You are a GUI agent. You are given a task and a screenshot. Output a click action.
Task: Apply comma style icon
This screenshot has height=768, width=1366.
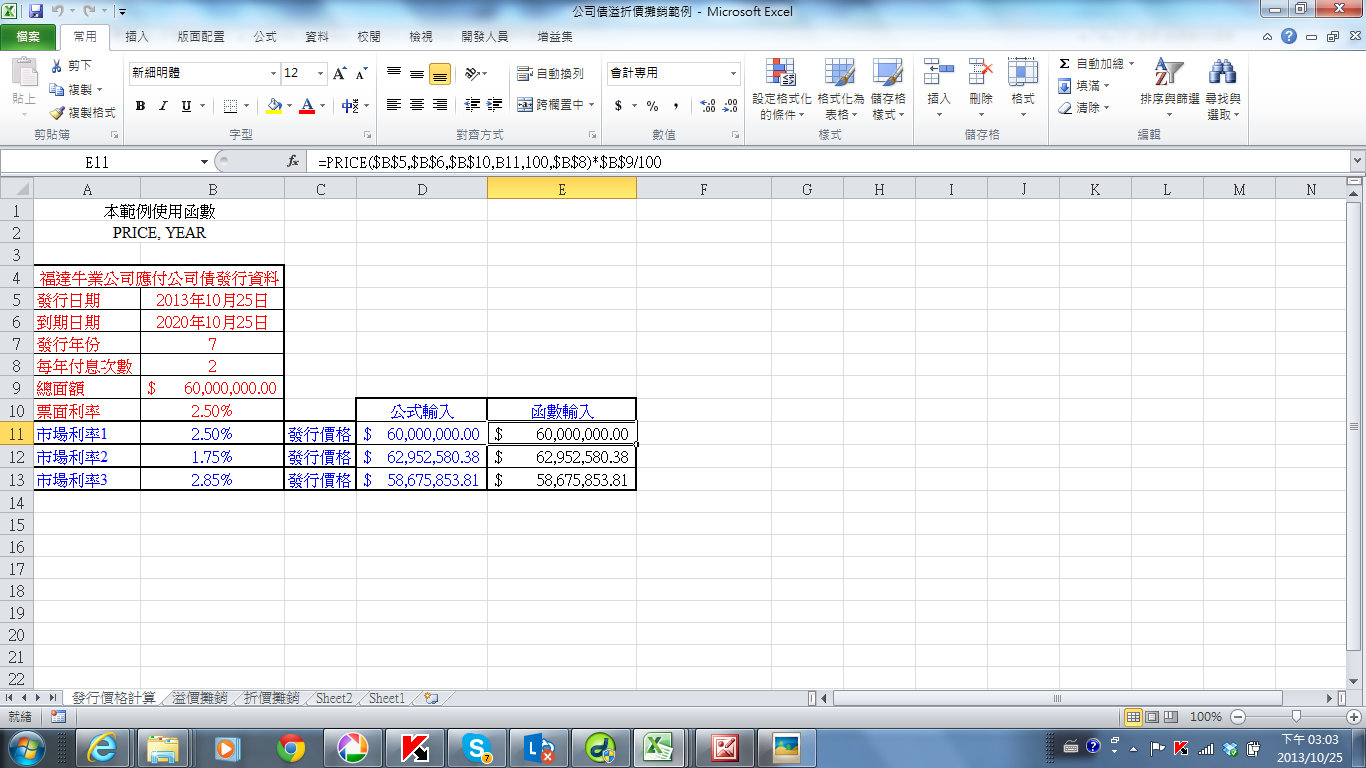pyautogui.click(x=676, y=105)
